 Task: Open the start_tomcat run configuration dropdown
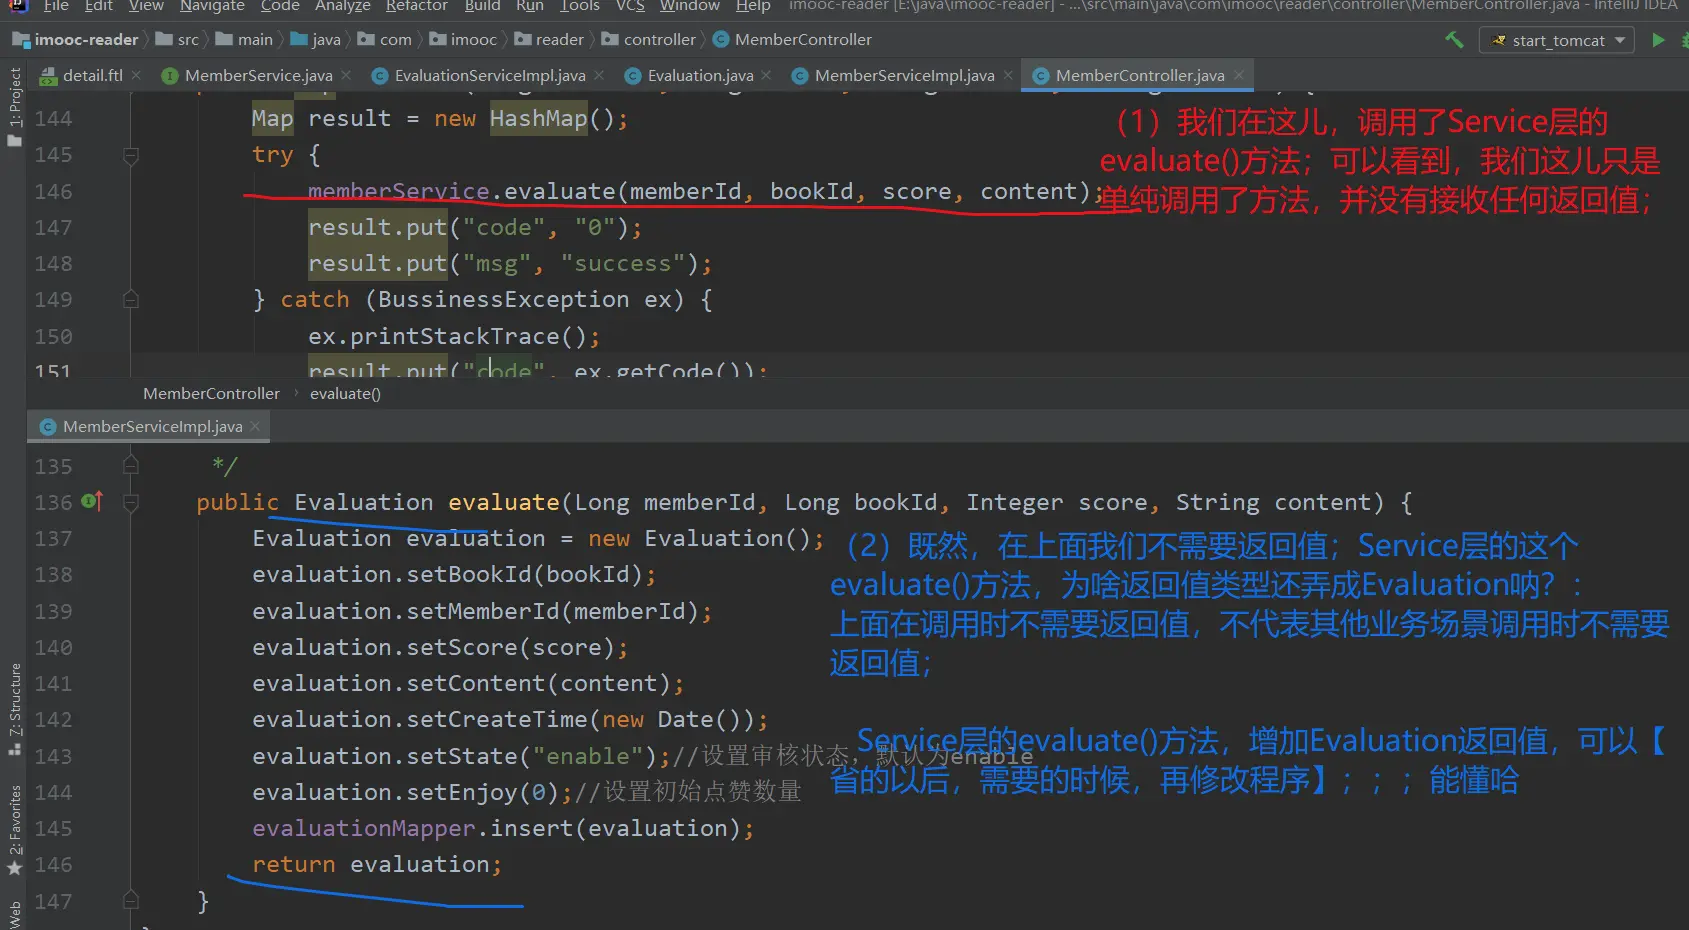1557,40
